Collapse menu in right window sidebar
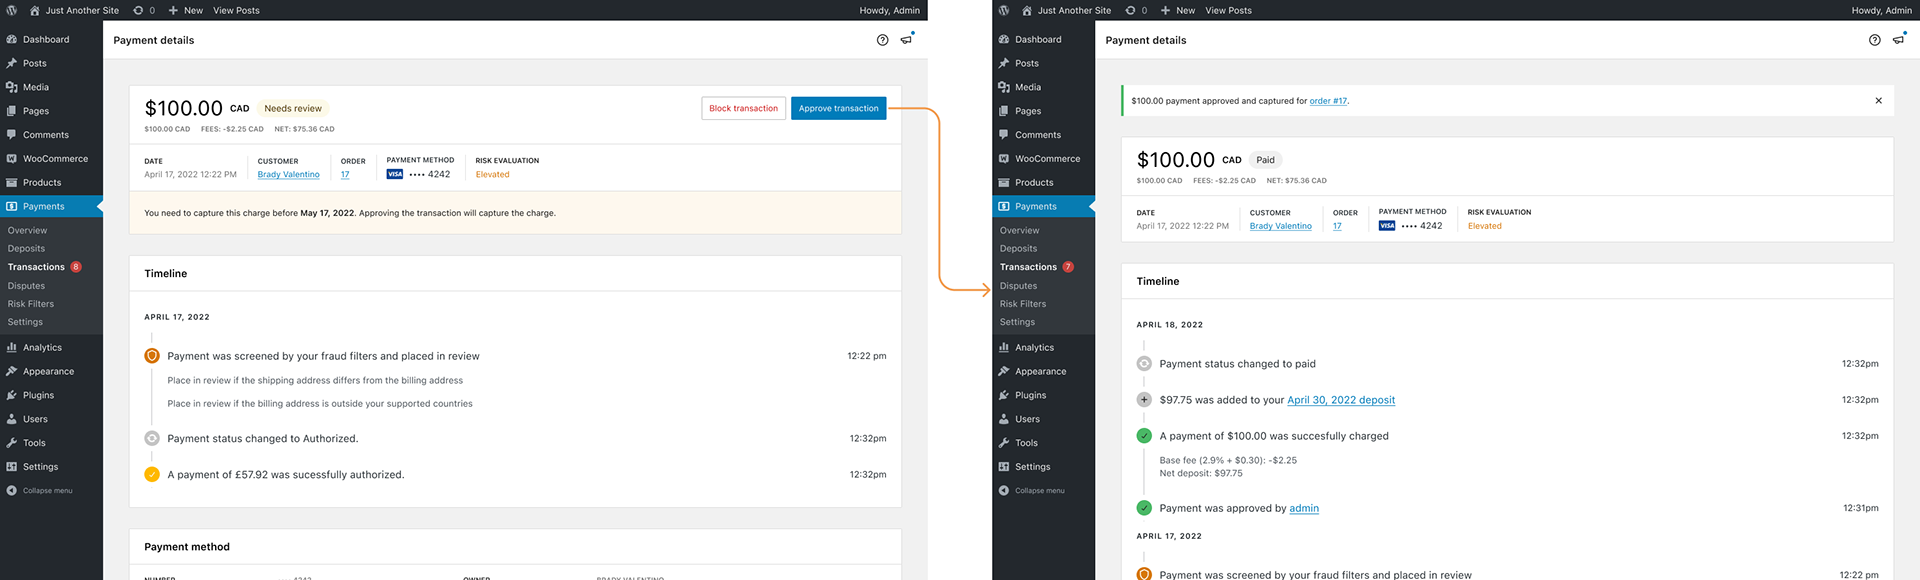This screenshot has height=580, width=1920. 1032,490
